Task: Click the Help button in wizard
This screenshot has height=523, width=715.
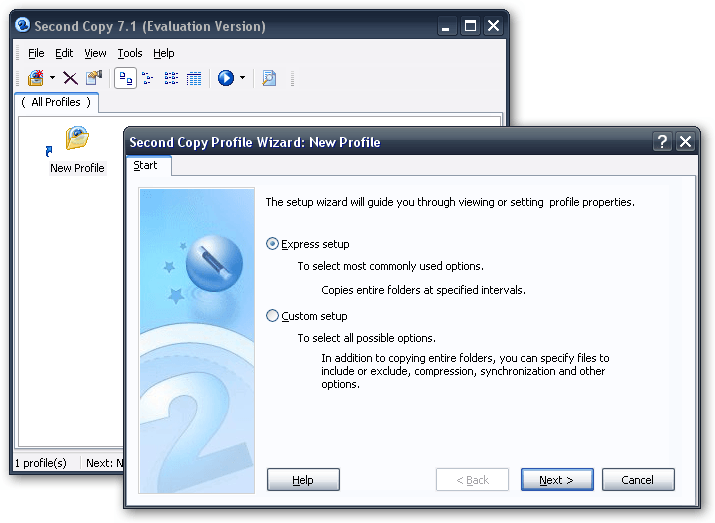Action: click(x=303, y=480)
